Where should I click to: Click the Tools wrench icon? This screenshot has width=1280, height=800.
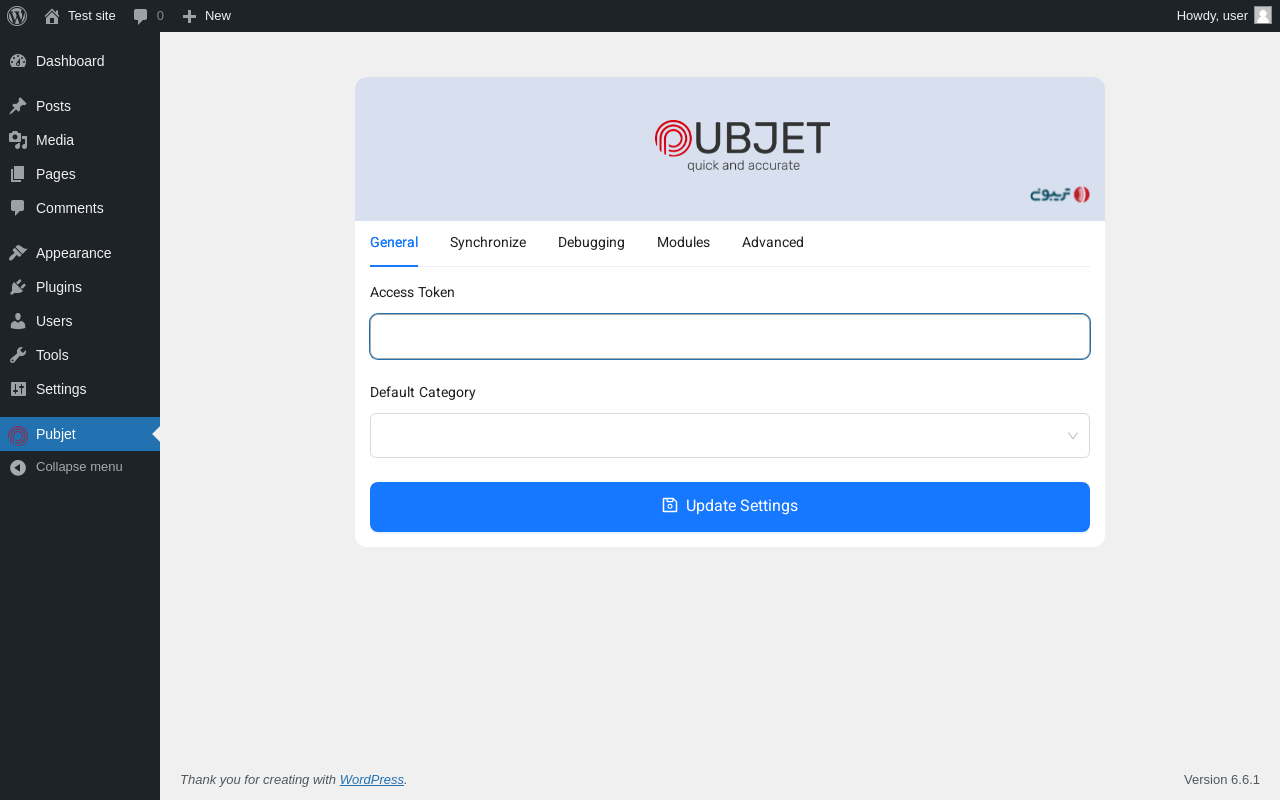18,355
